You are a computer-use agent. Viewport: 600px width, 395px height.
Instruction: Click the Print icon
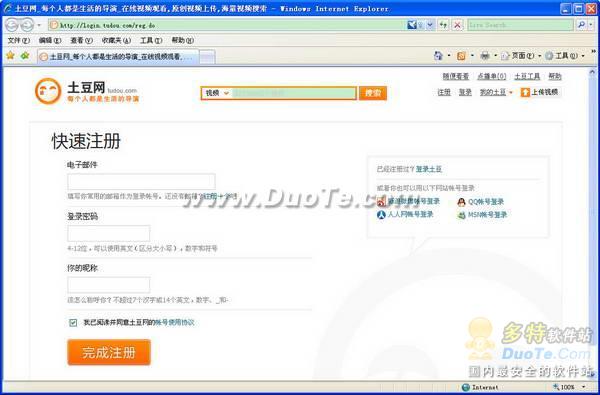(485, 56)
